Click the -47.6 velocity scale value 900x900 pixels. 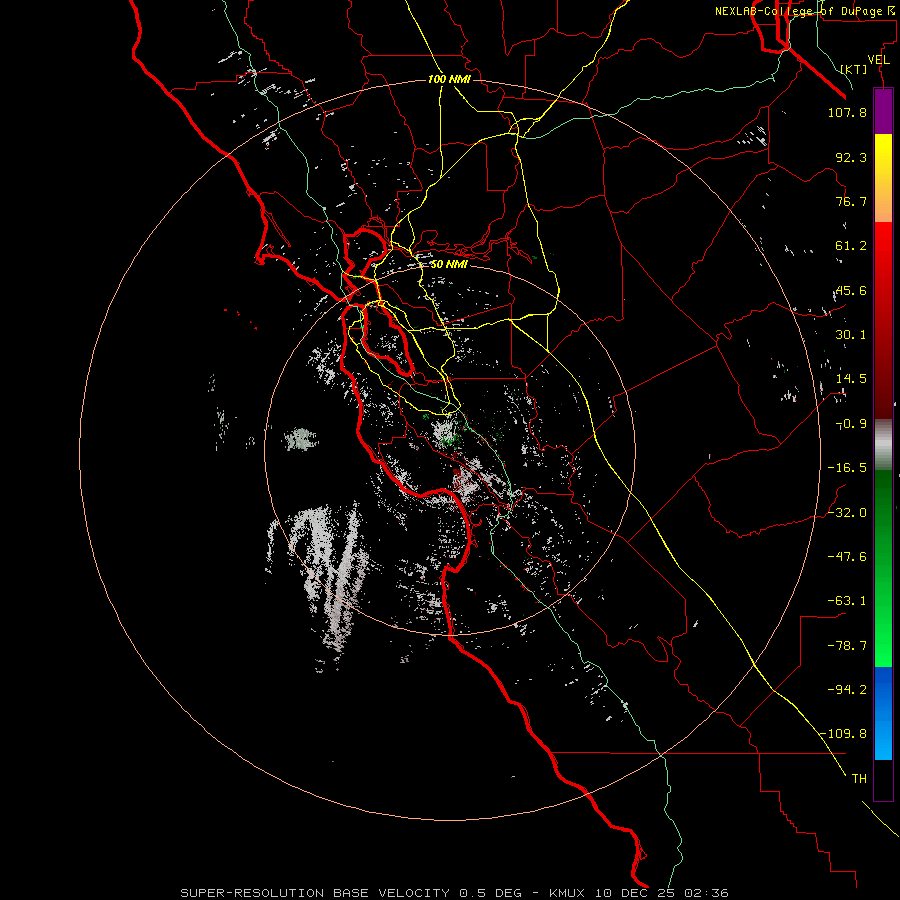click(x=847, y=557)
